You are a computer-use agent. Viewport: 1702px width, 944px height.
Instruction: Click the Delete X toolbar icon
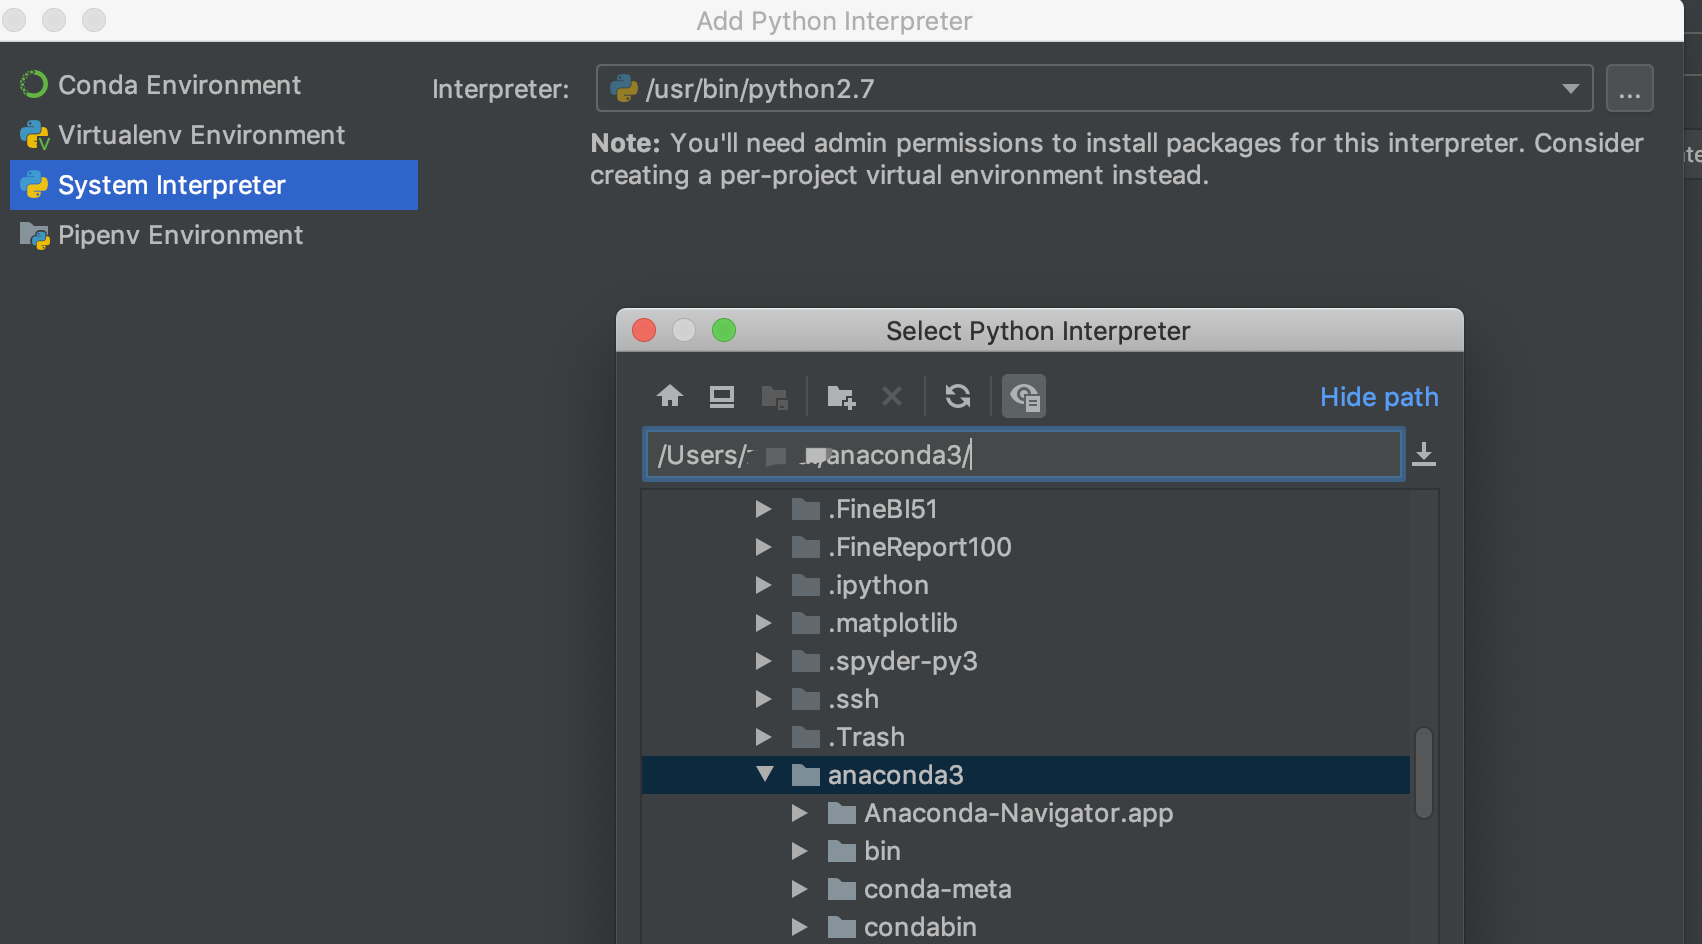click(892, 397)
